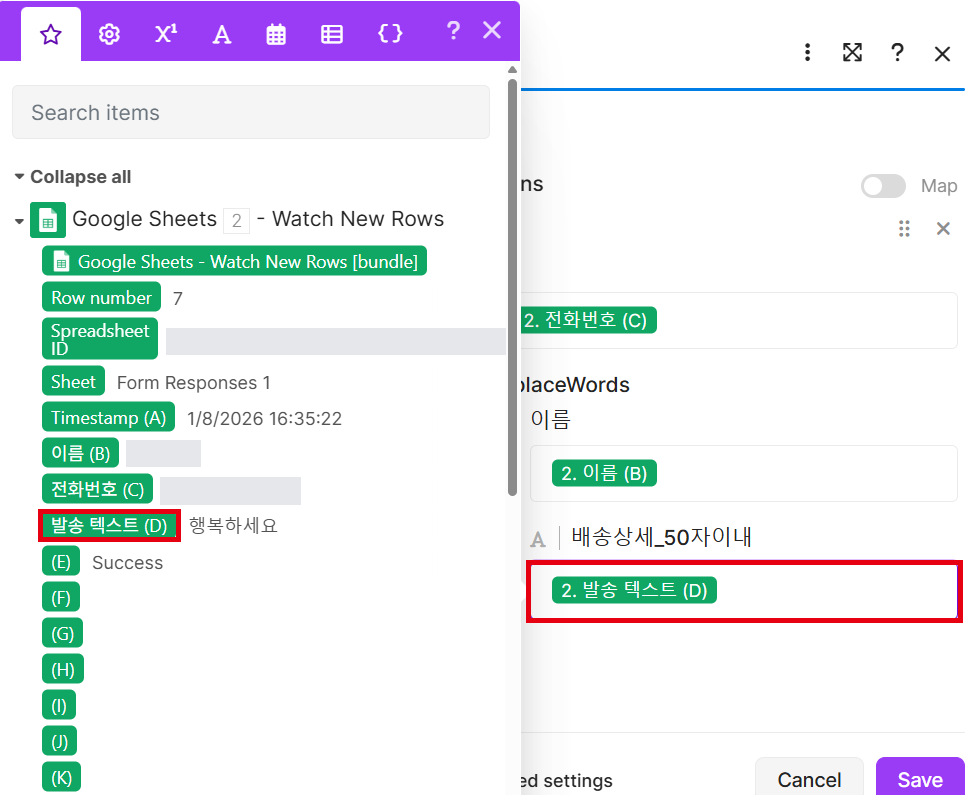Toggle the Map switch
The height and width of the screenshot is (795, 978).
(883, 186)
